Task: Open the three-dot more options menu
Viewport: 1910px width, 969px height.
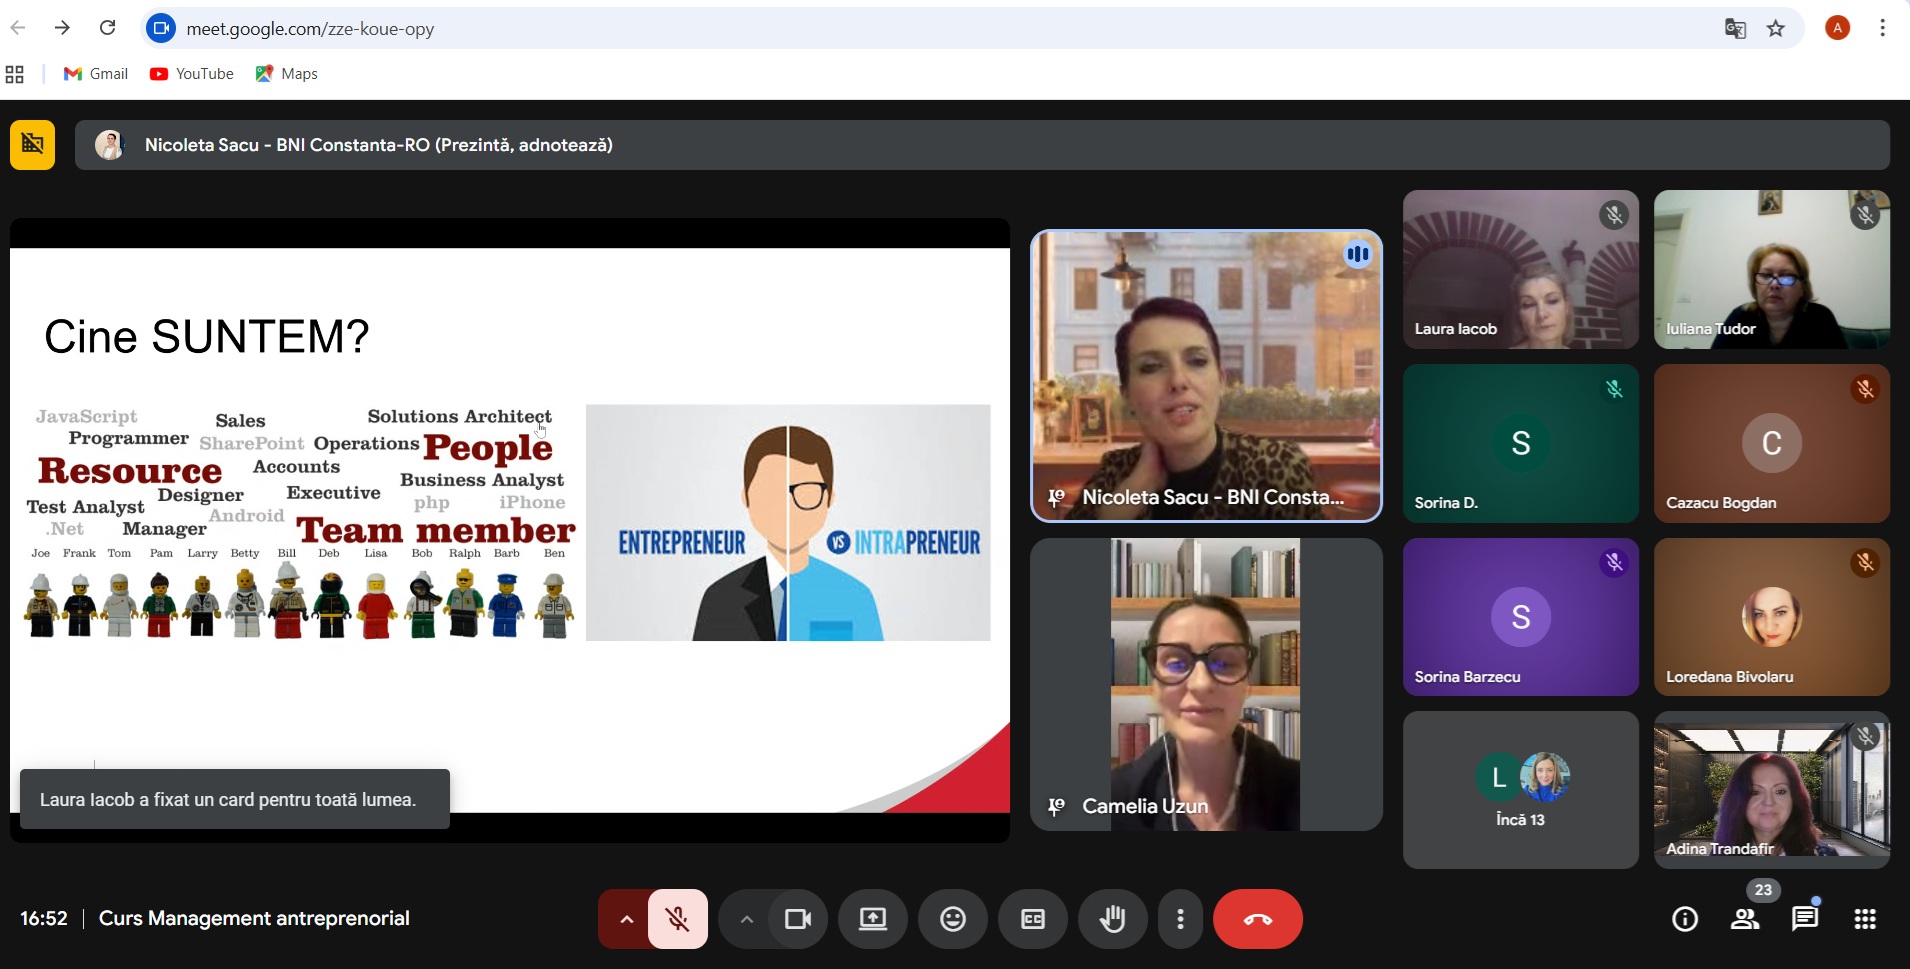Action: (x=1180, y=919)
